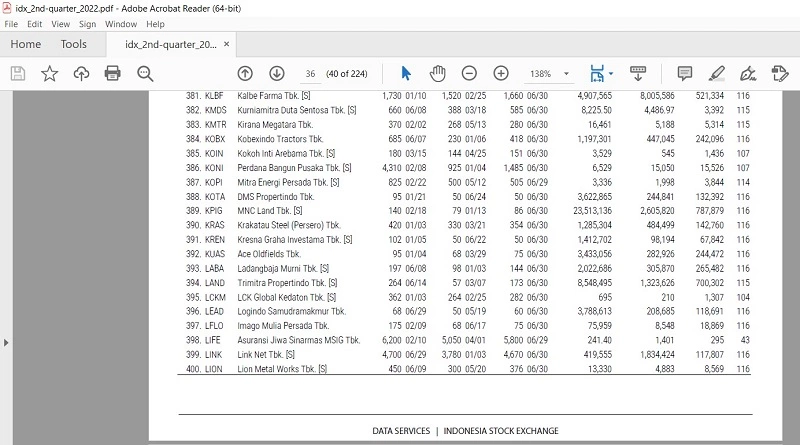
Task: Upload file to cloud icon
Action: click(x=81, y=73)
